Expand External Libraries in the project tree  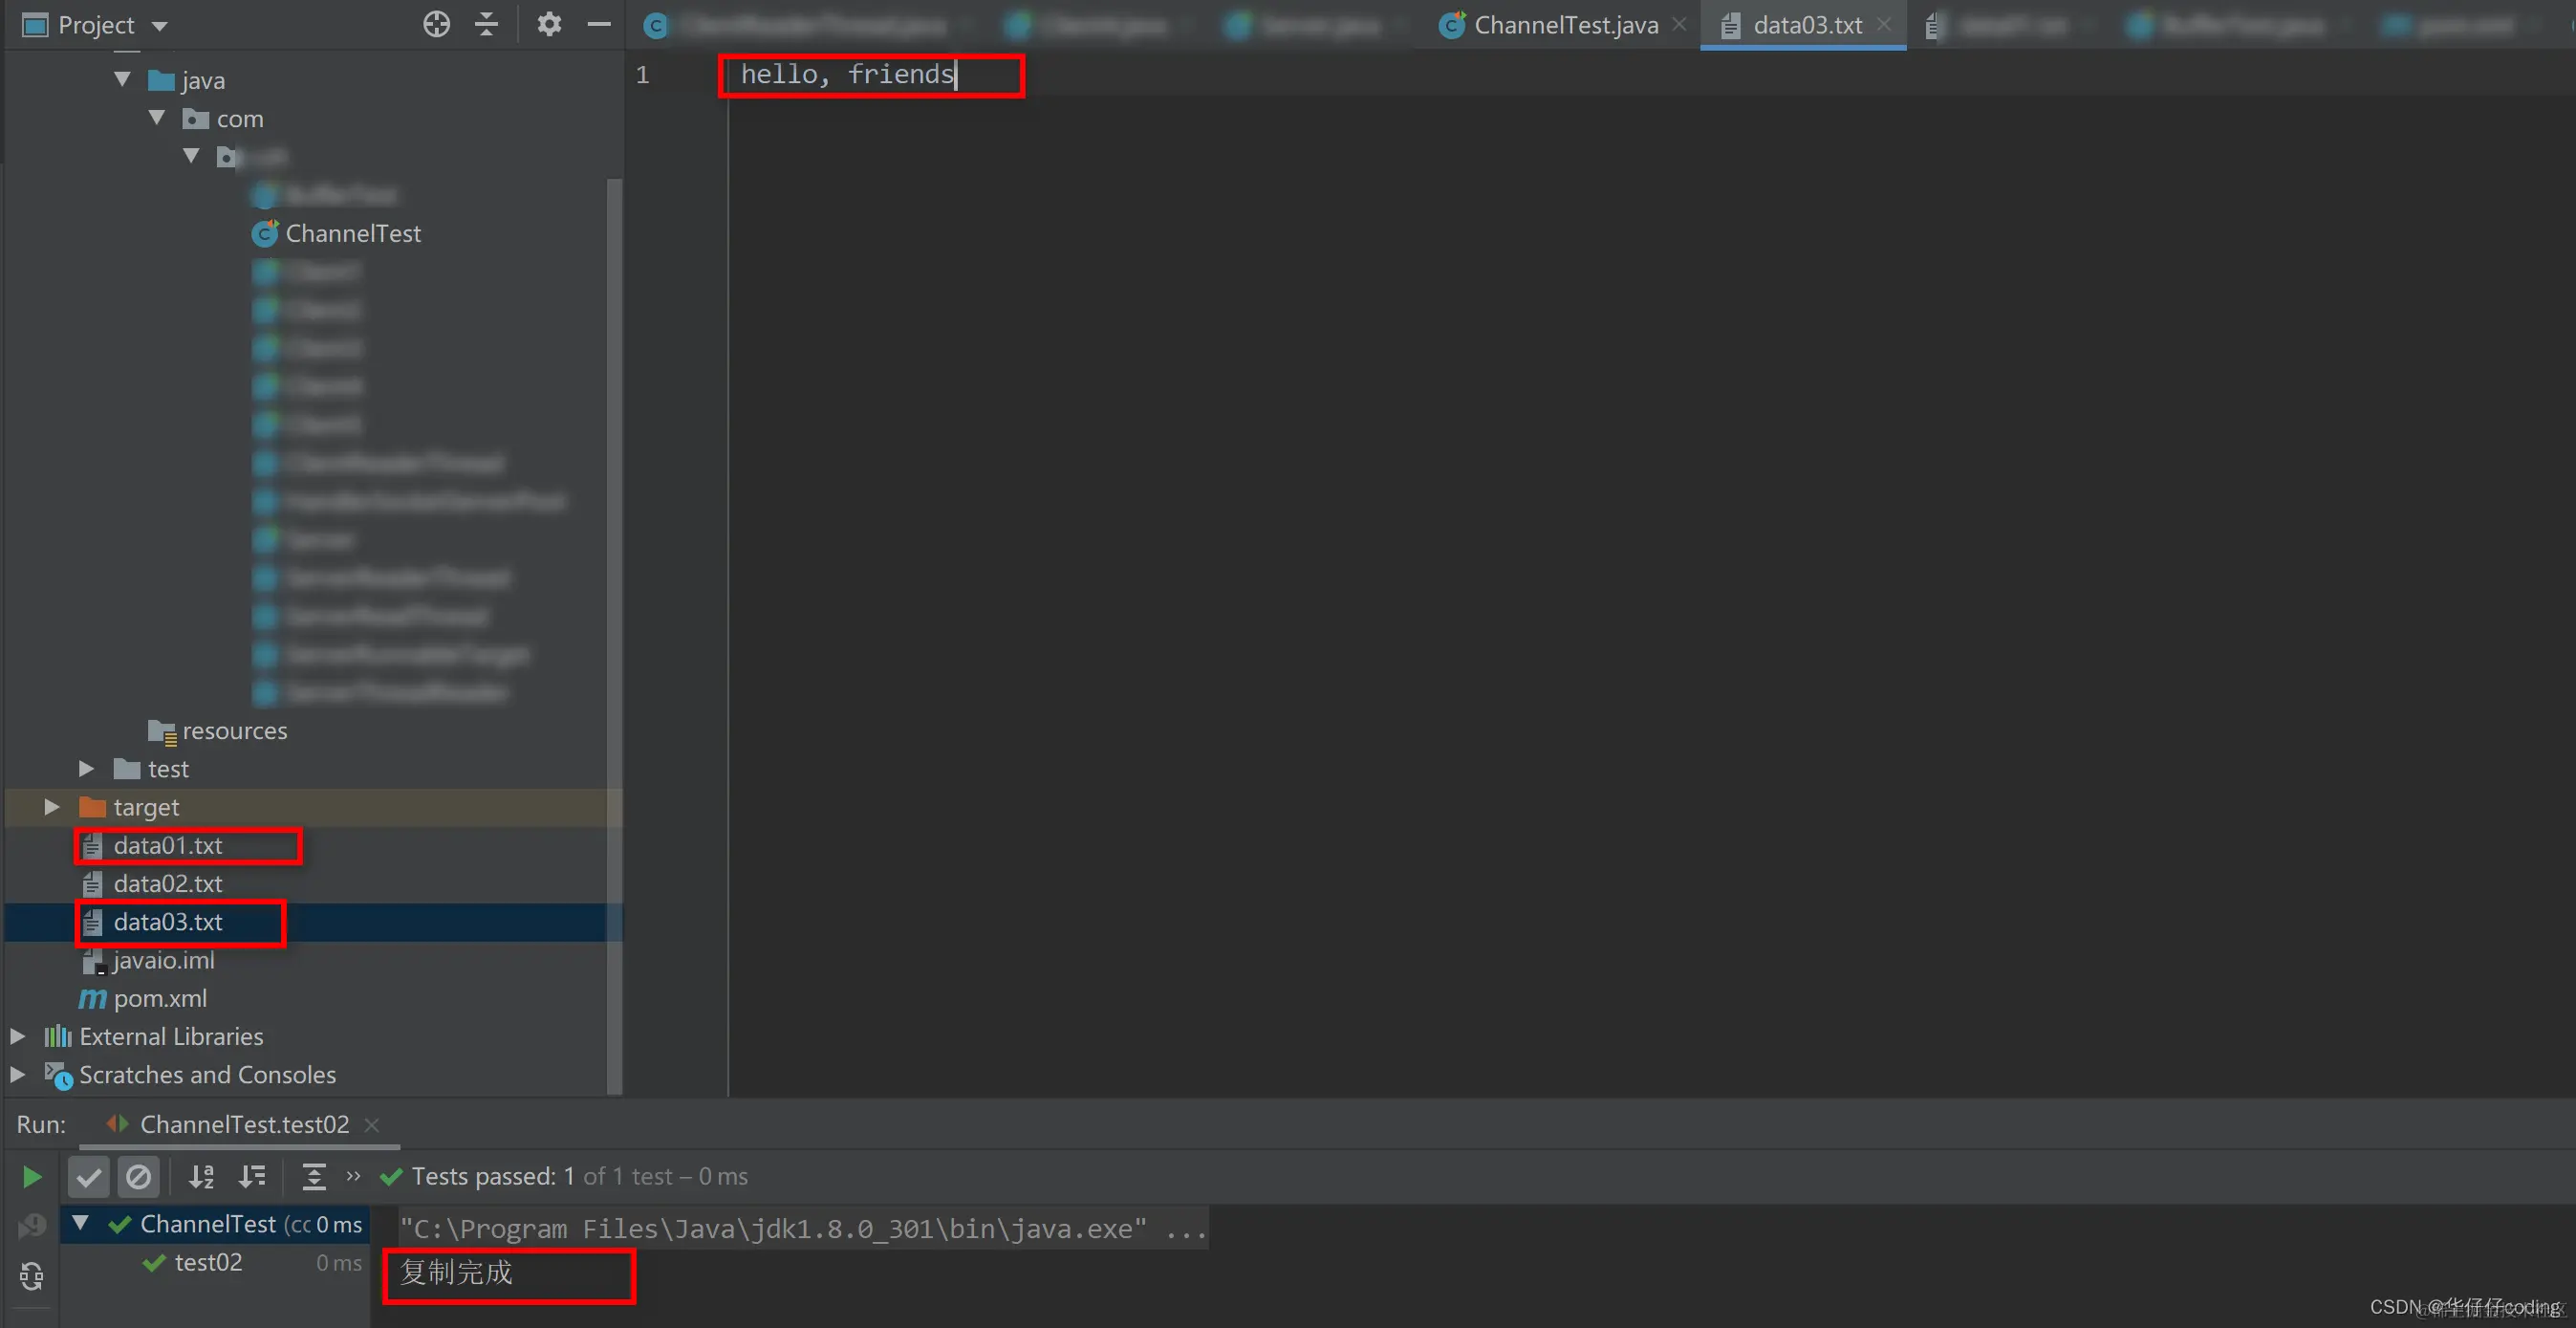[x=18, y=1037]
